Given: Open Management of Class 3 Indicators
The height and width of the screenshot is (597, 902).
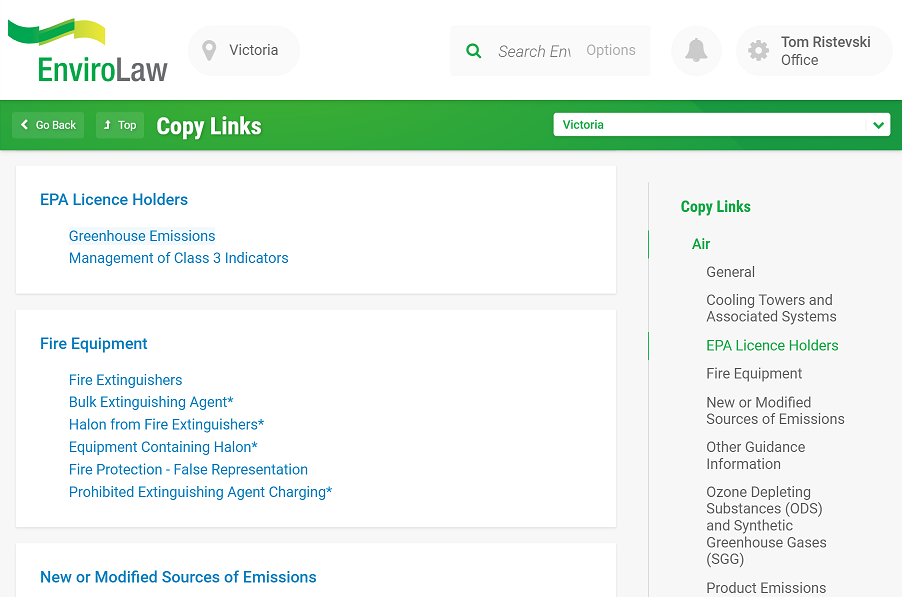Looking at the screenshot, I should point(178,258).
